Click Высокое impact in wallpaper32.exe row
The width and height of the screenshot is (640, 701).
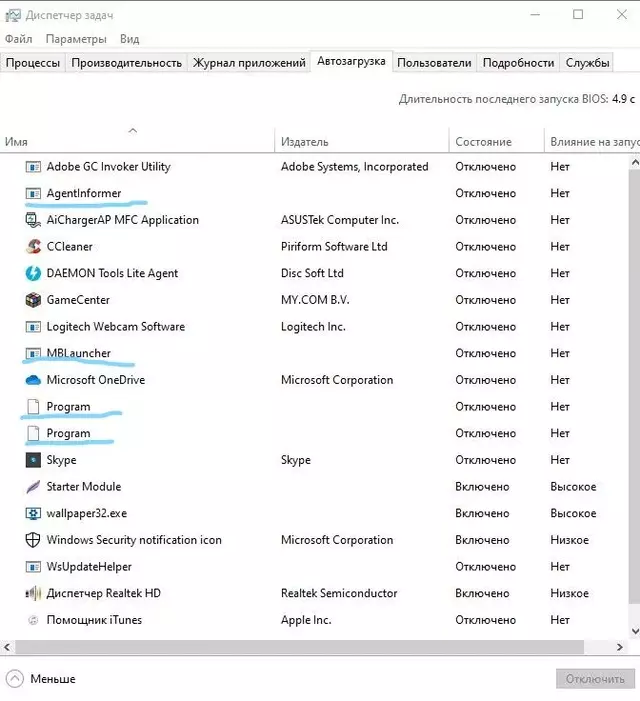pyautogui.click(x=573, y=513)
